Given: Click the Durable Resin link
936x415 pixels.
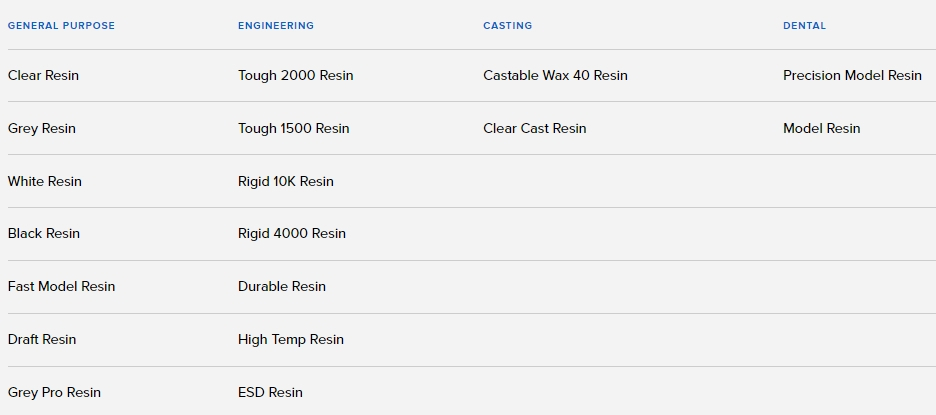Looking at the screenshot, I should click(x=282, y=286).
